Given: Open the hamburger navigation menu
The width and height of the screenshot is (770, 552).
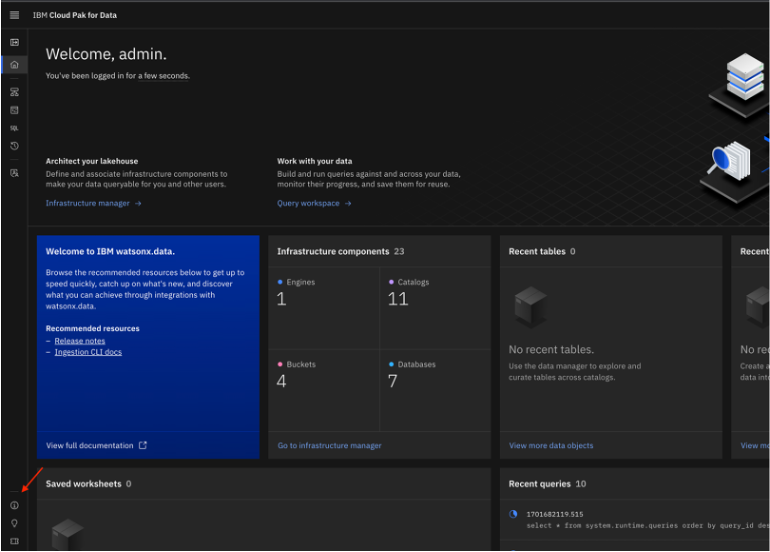Looking at the screenshot, I should coord(14,15).
